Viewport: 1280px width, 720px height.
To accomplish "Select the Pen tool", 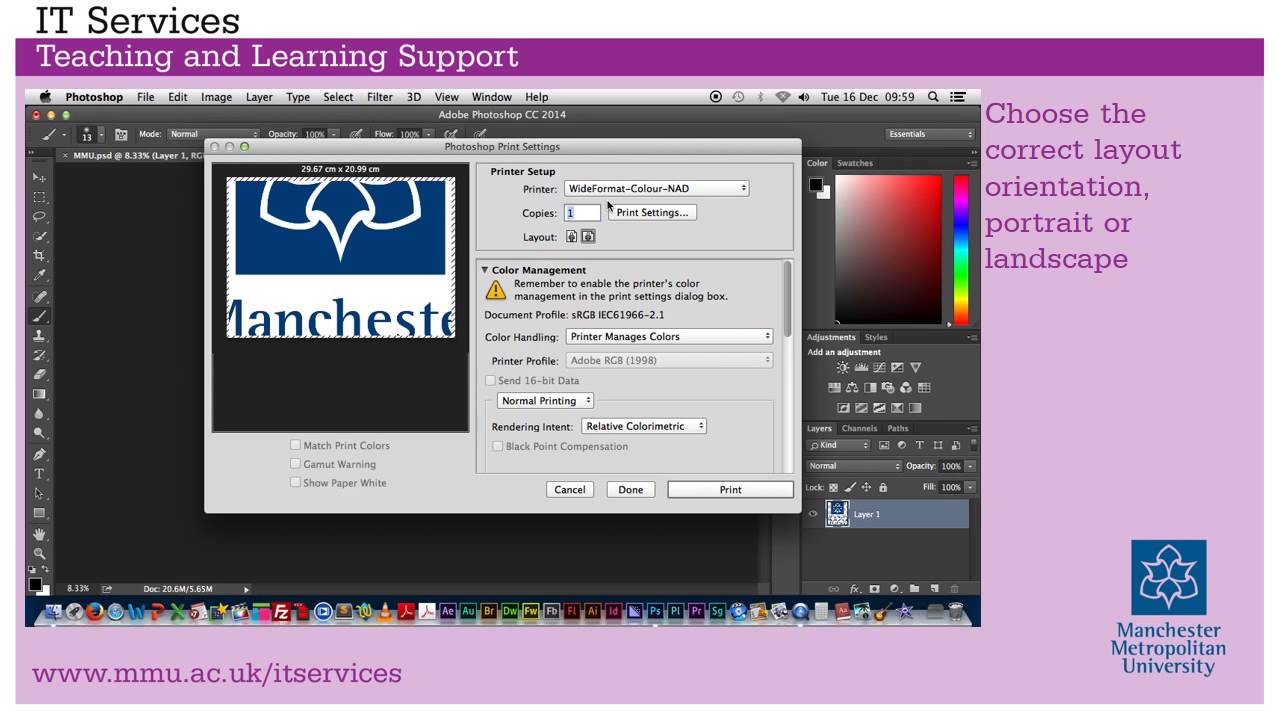I will (40, 454).
